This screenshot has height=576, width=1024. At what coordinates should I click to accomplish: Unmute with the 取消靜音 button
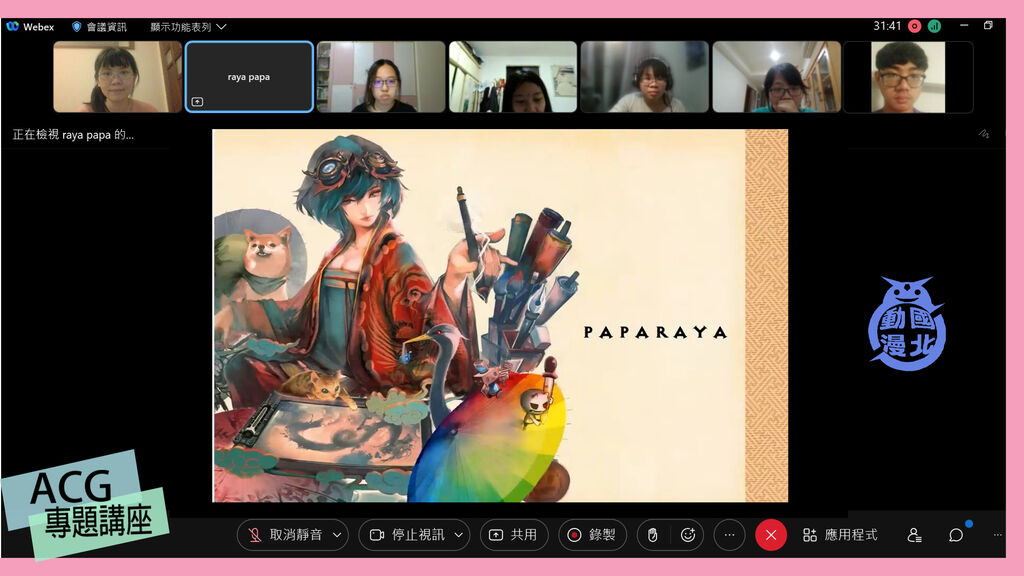(286, 535)
